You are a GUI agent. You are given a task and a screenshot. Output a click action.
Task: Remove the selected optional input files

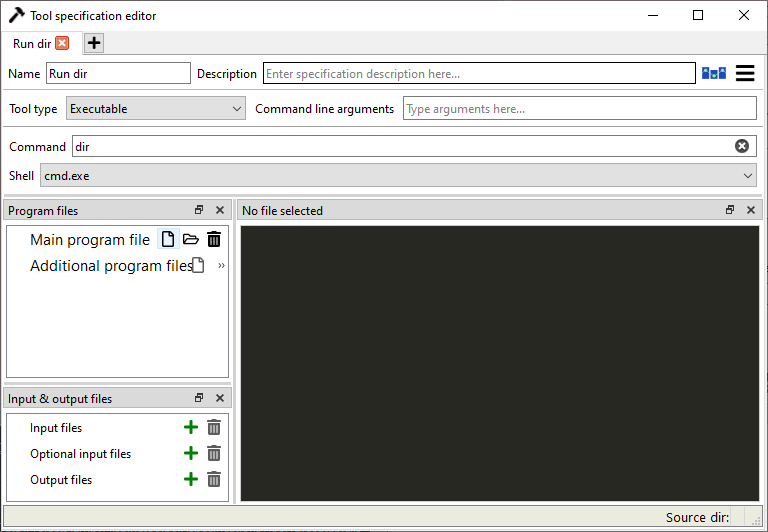tap(214, 453)
